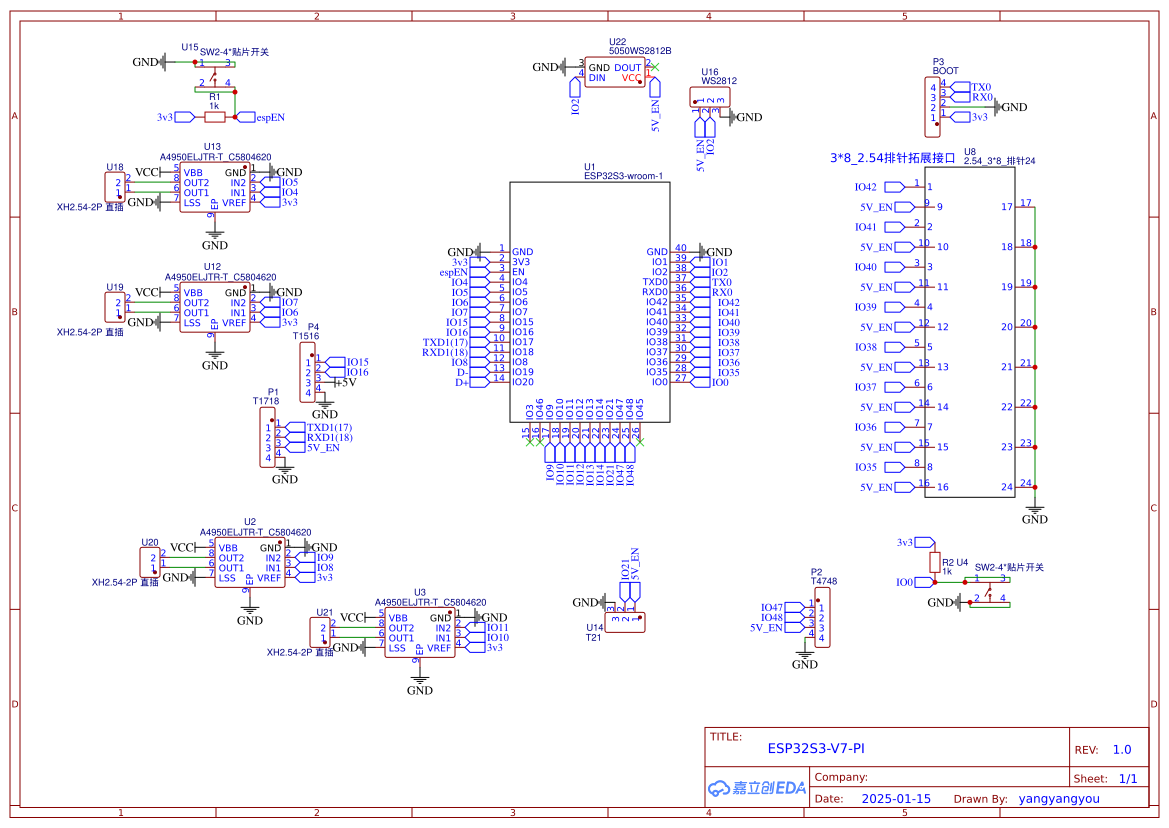Click the Drawn By name yangyangyou

click(x=1059, y=799)
